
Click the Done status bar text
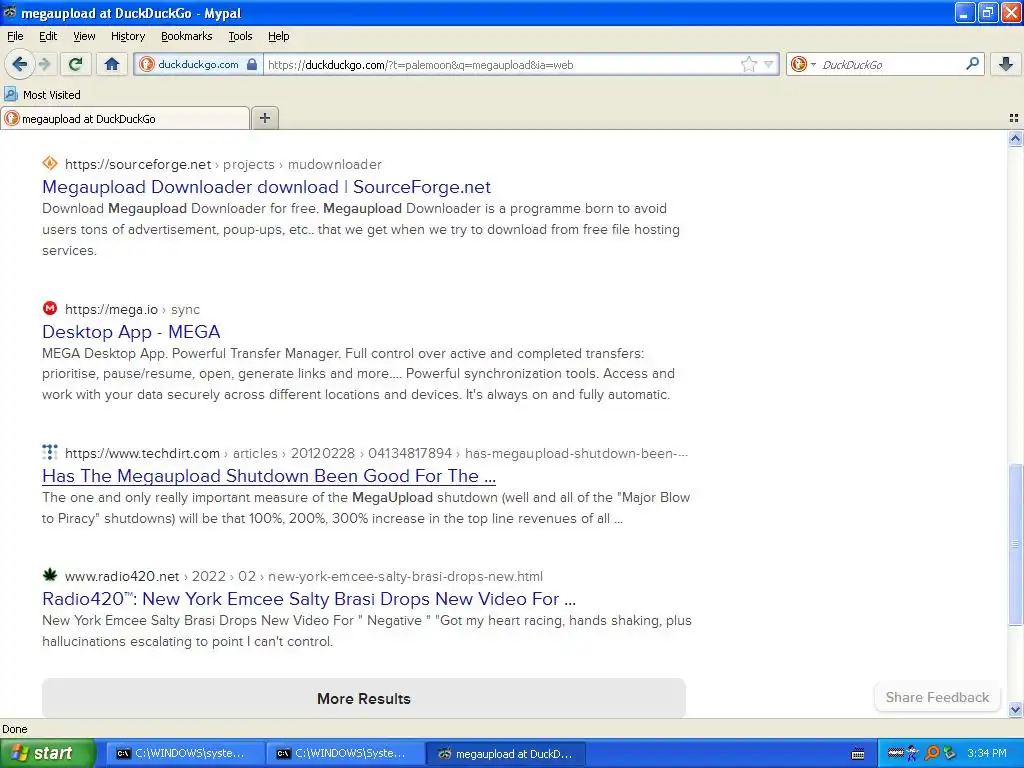[14, 729]
